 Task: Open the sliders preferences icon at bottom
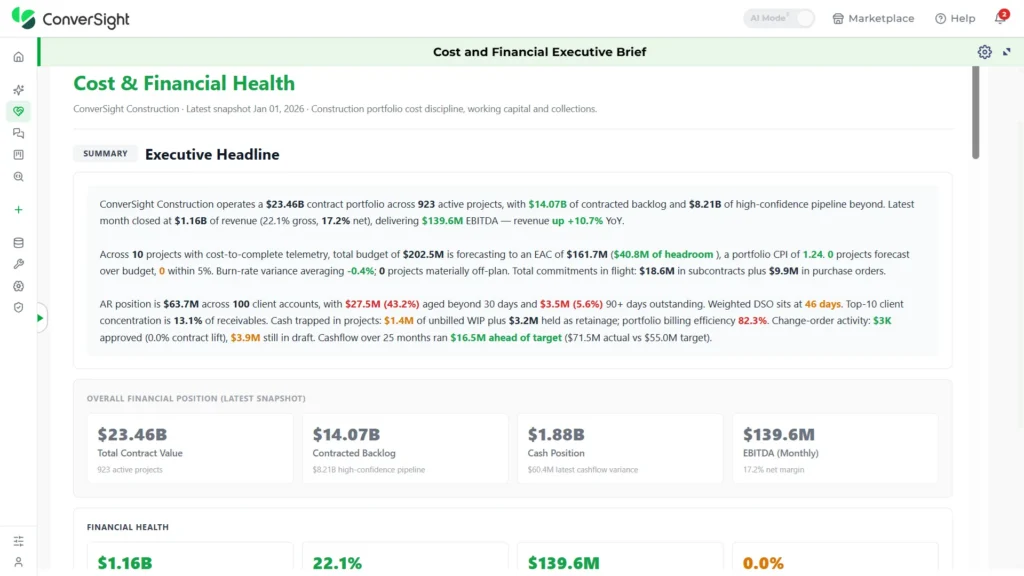[18, 541]
